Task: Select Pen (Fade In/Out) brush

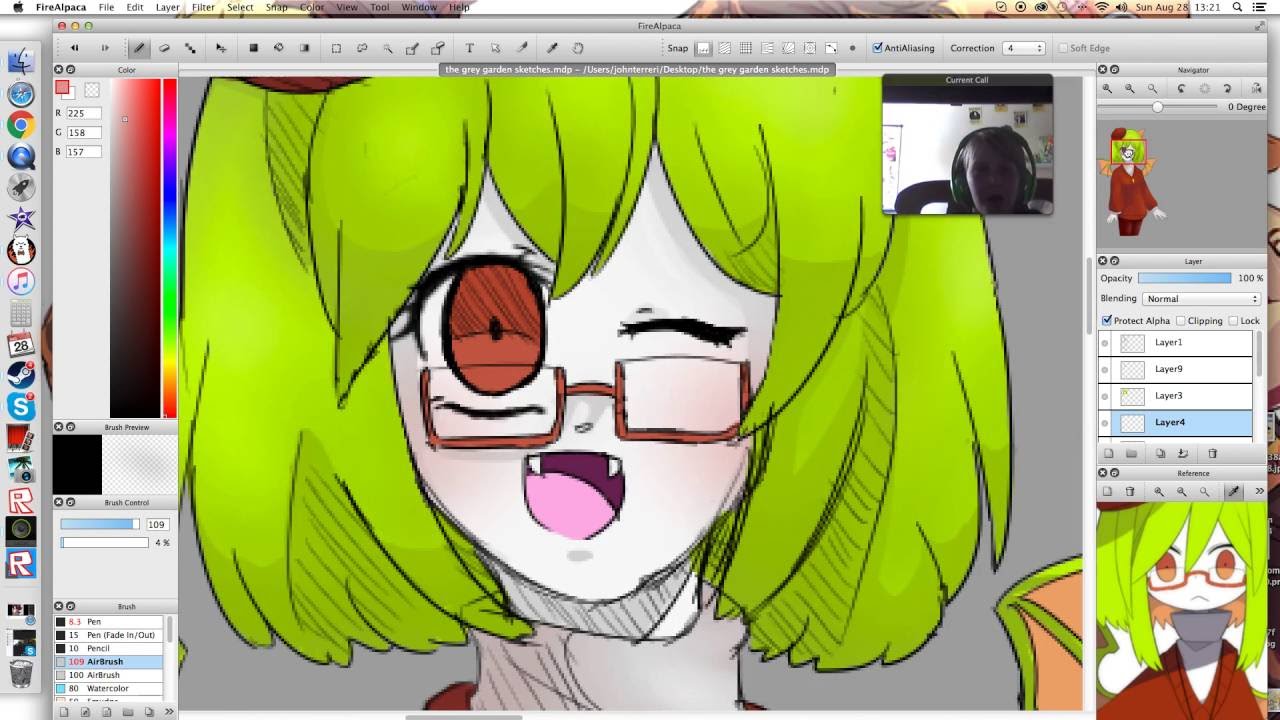Action: [109, 635]
